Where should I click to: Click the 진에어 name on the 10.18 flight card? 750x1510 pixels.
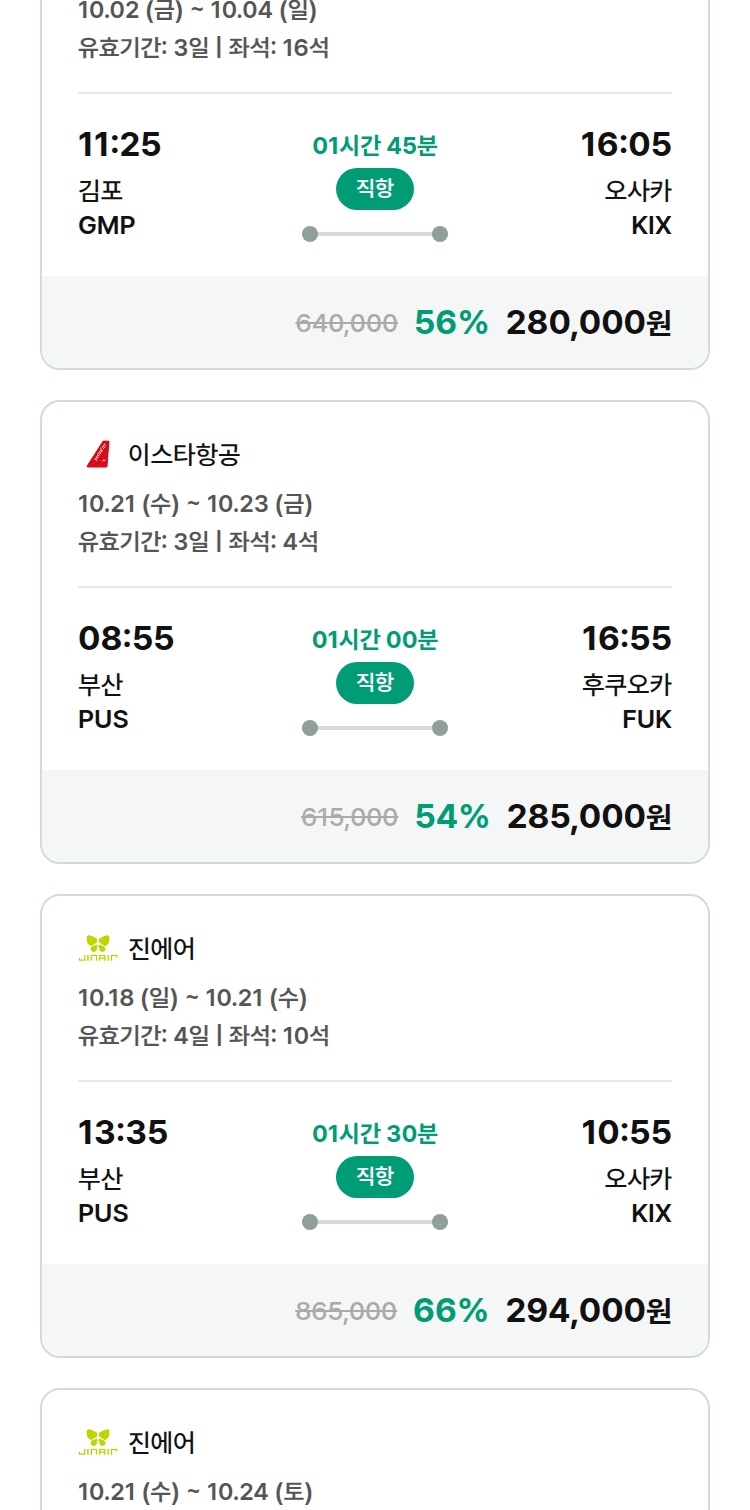[x=162, y=949]
